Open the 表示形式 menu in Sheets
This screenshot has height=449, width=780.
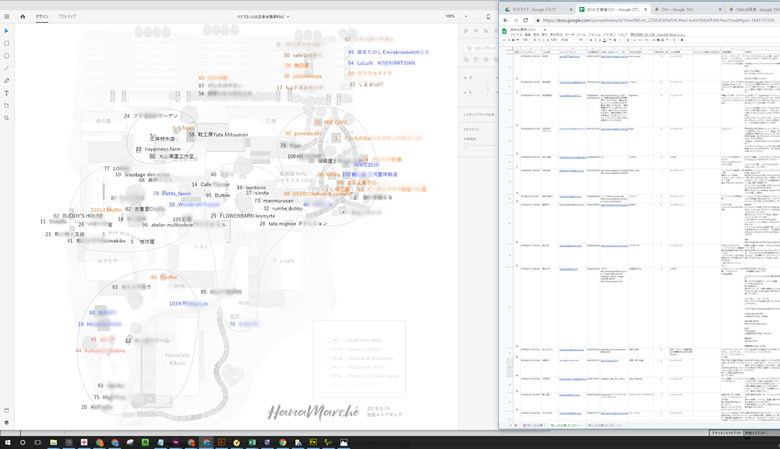click(556, 35)
